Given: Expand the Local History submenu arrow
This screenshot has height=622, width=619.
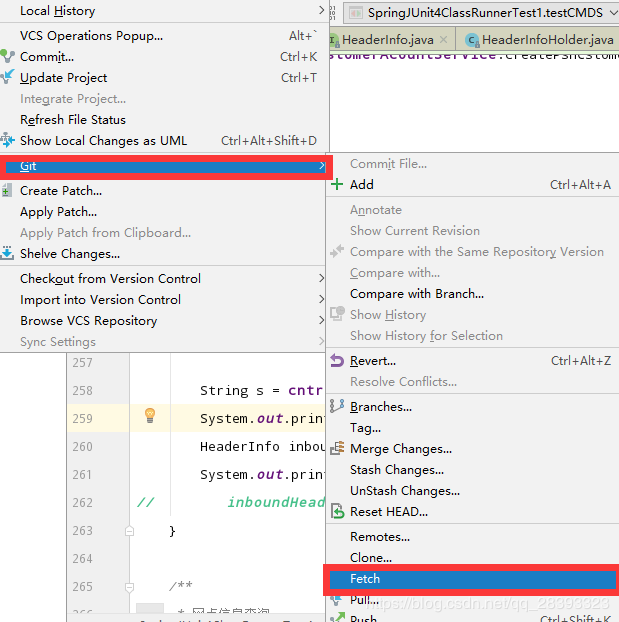Looking at the screenshot, I should pyautogui.click(x=321, y=11).
